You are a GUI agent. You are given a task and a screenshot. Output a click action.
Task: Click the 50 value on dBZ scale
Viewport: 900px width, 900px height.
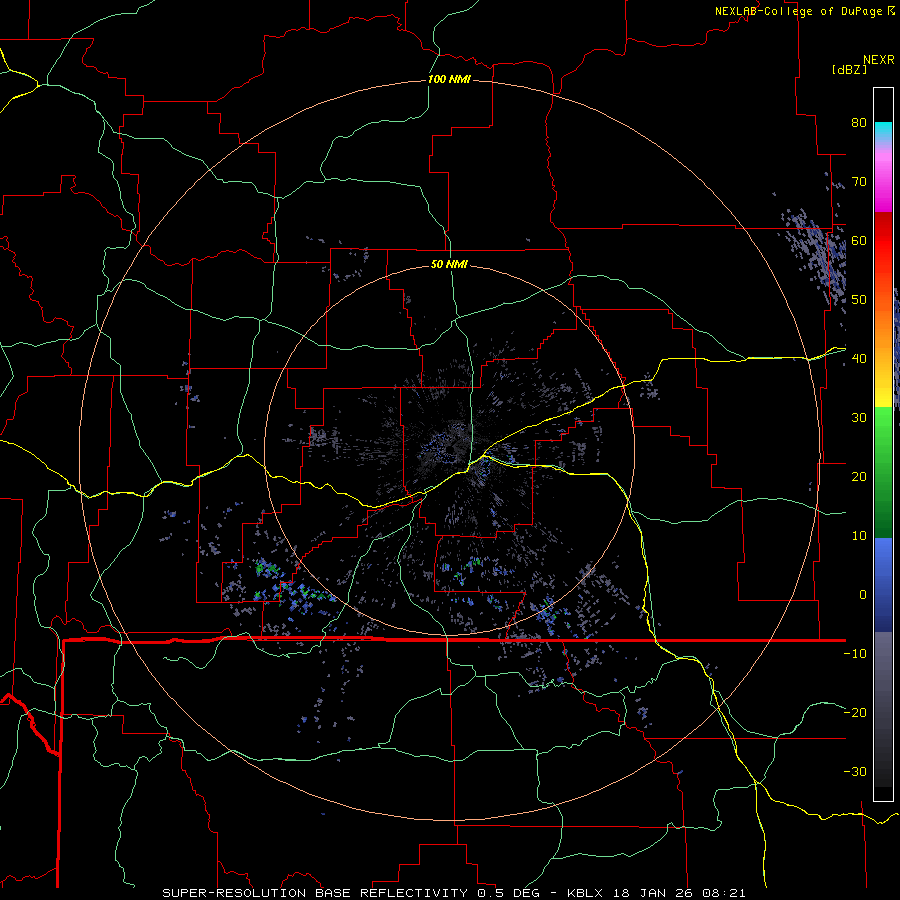859,300
